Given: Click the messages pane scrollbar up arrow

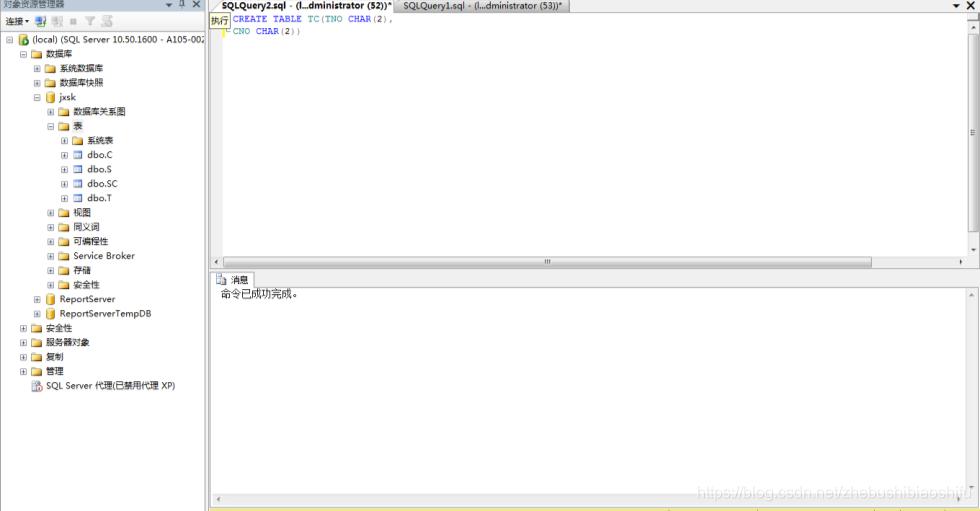Looking at the screenshot, I should coord(972,295).
